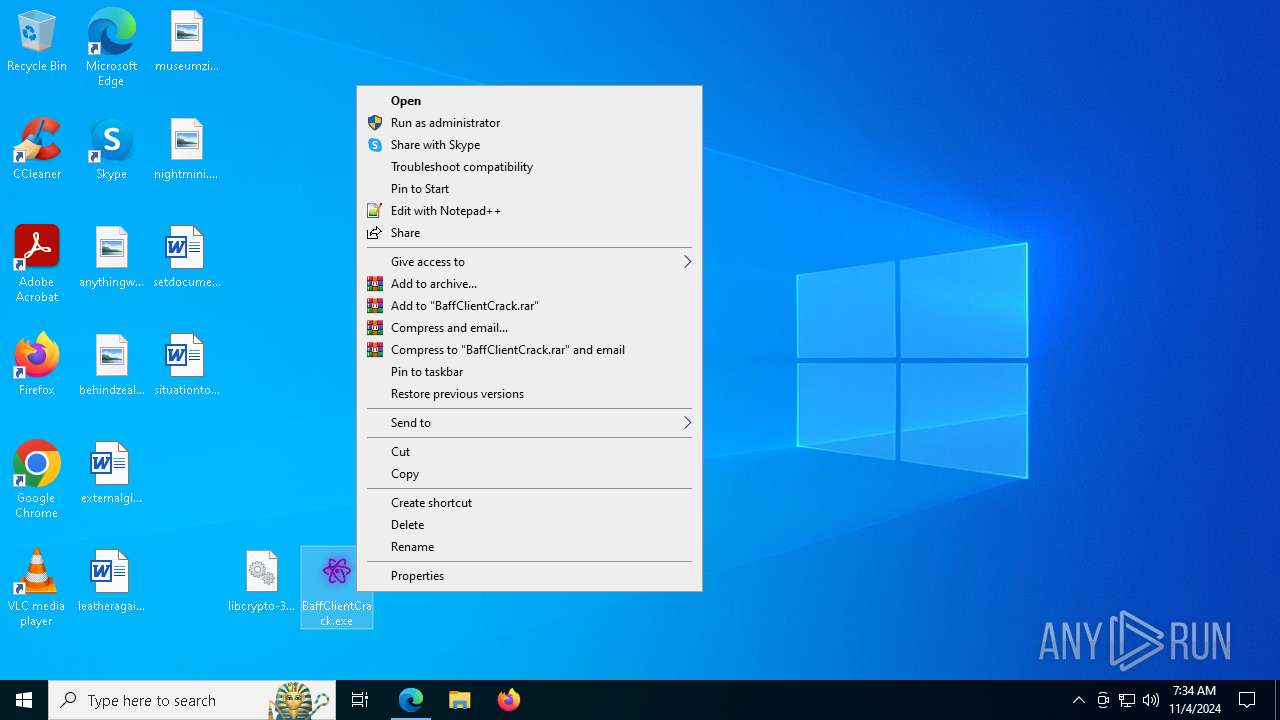Select the Firefox desktop shortcut
Image resolution: width=1280 pixels, height=720 pixels.
37,366
